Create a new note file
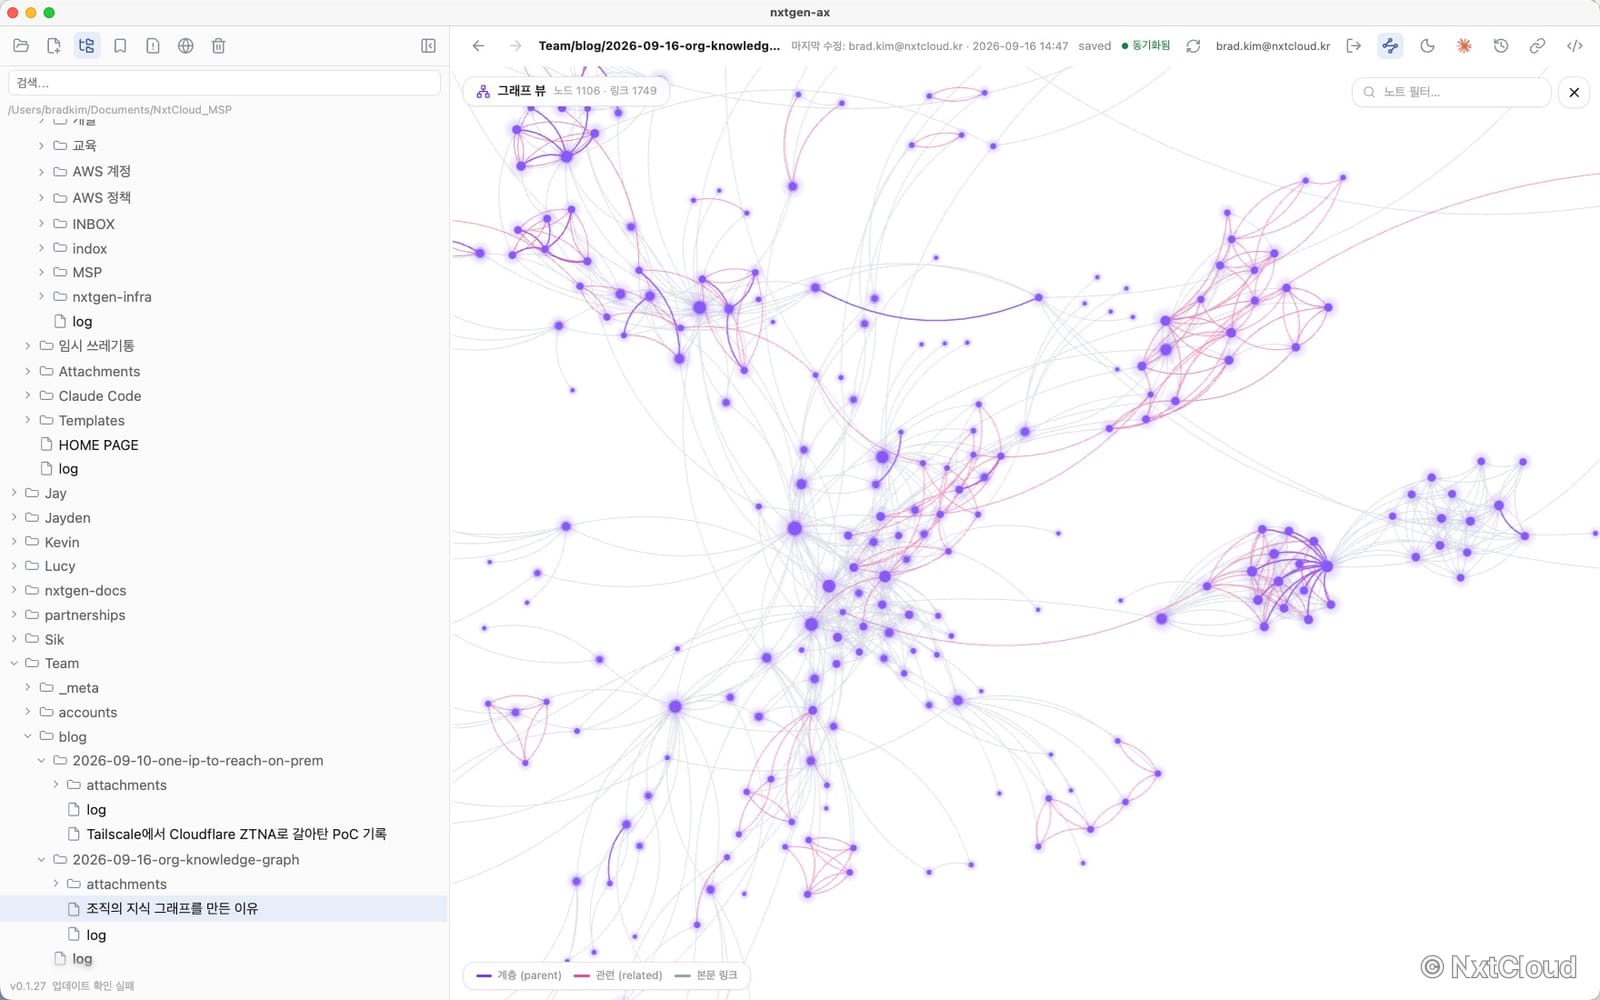This screenshot has width=1600, height=1000. [54, 46]
